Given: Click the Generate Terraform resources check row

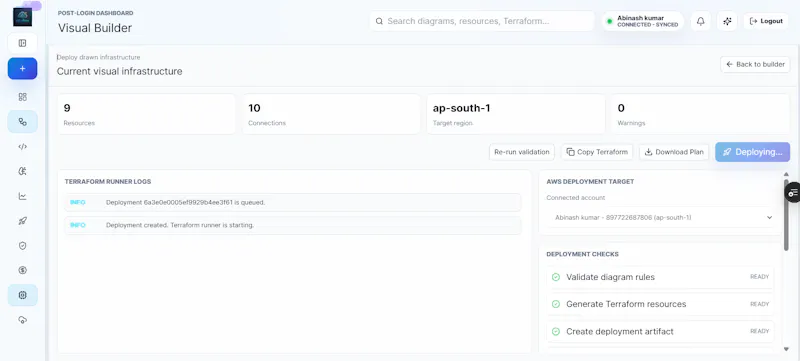Looking at the screenshot, I should (660, 304).
